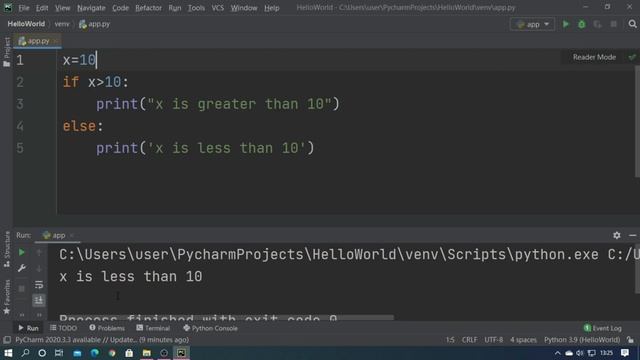The image size is (640, 360).
Task: Click the stop square in the Run panel
Action: 22,289
